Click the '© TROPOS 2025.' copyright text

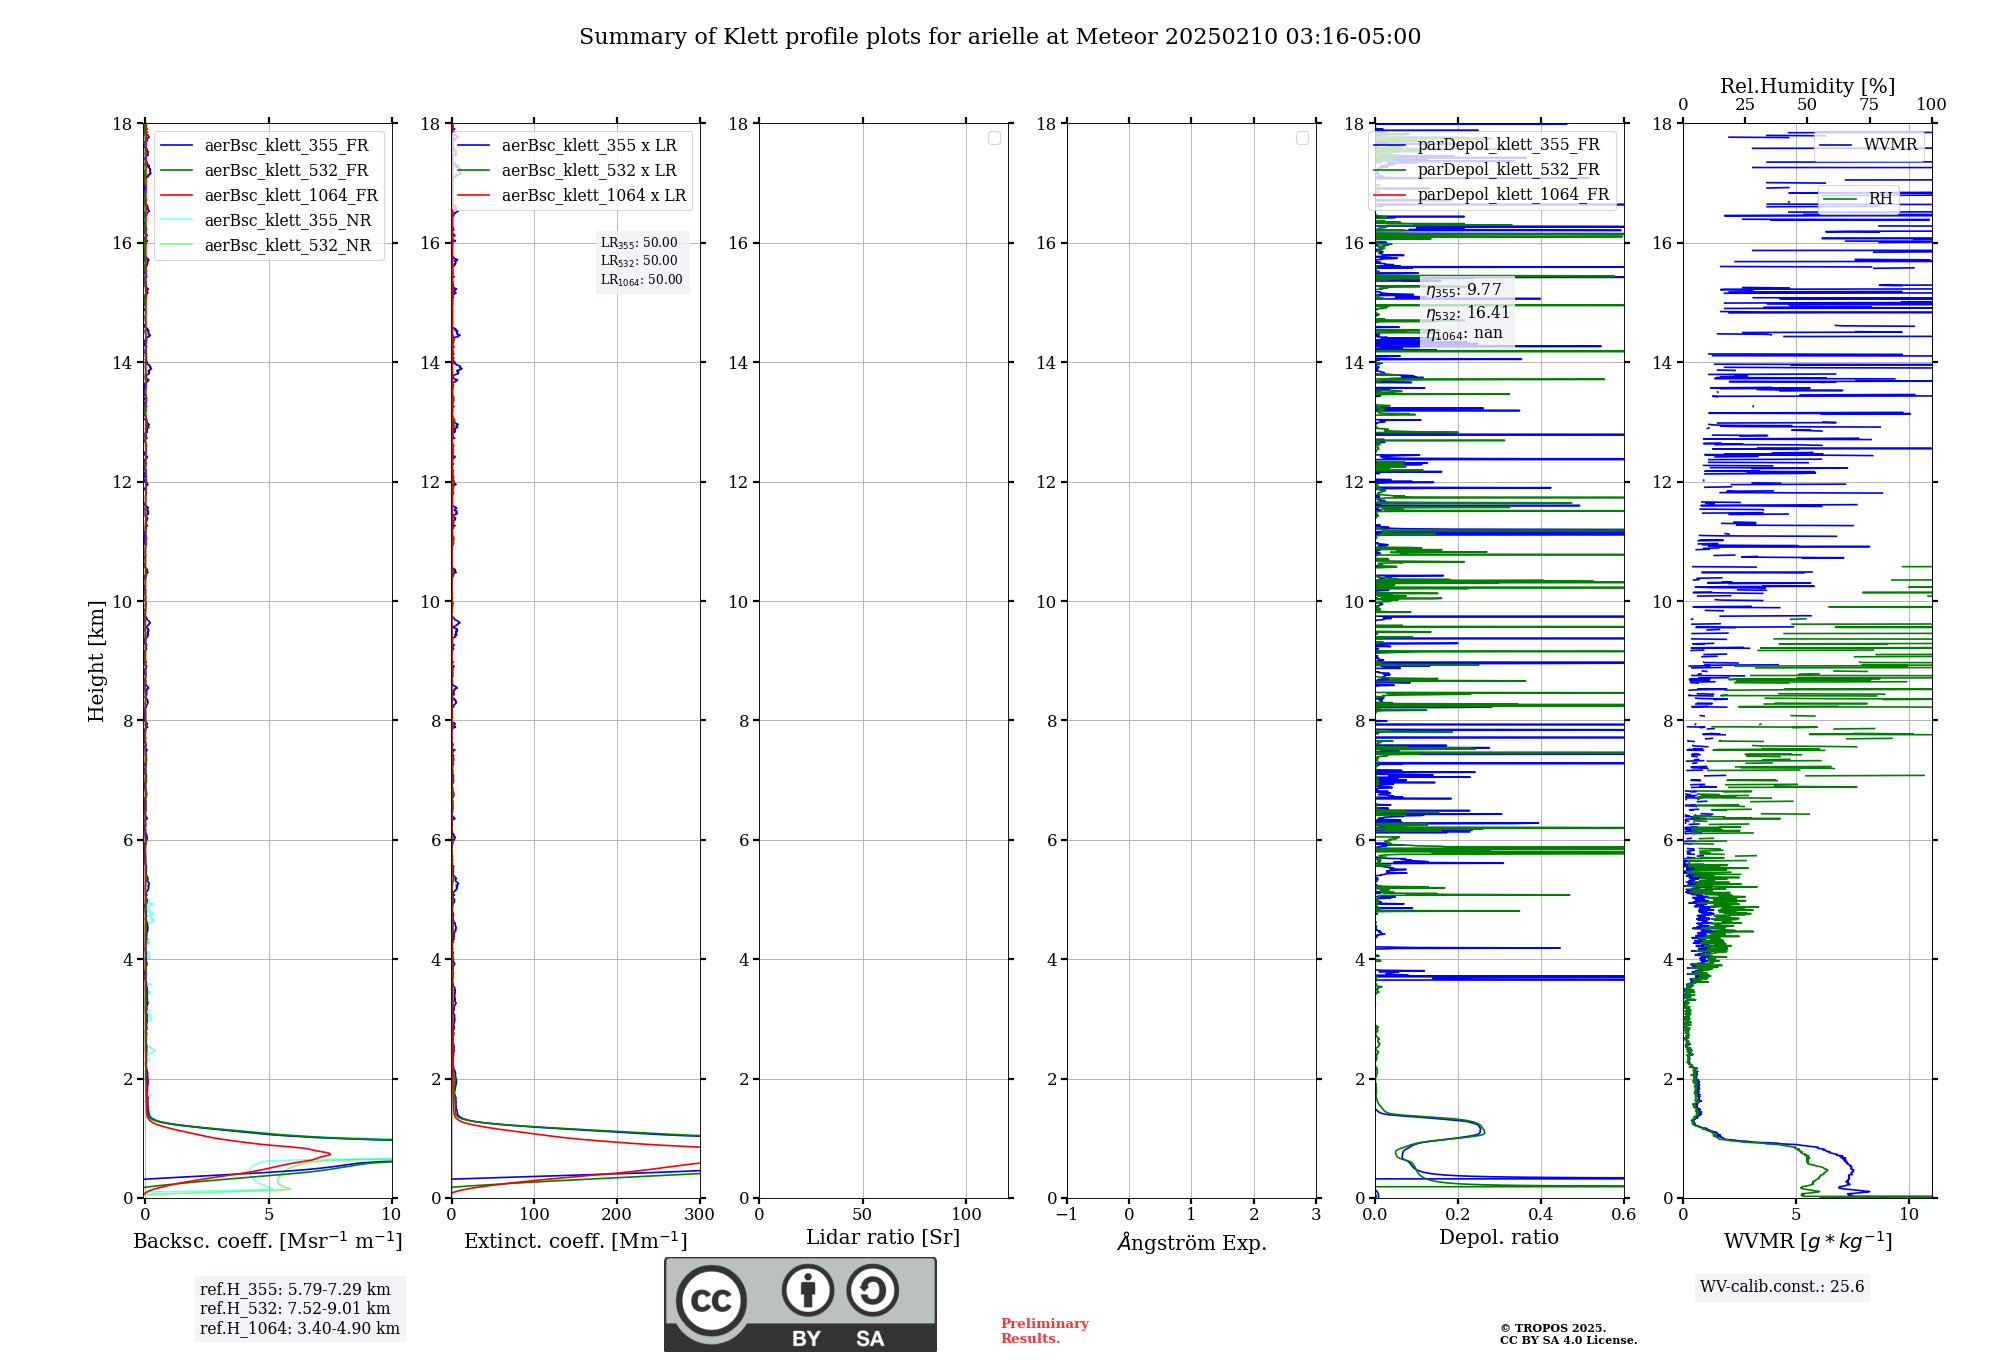point(1552,1329)
